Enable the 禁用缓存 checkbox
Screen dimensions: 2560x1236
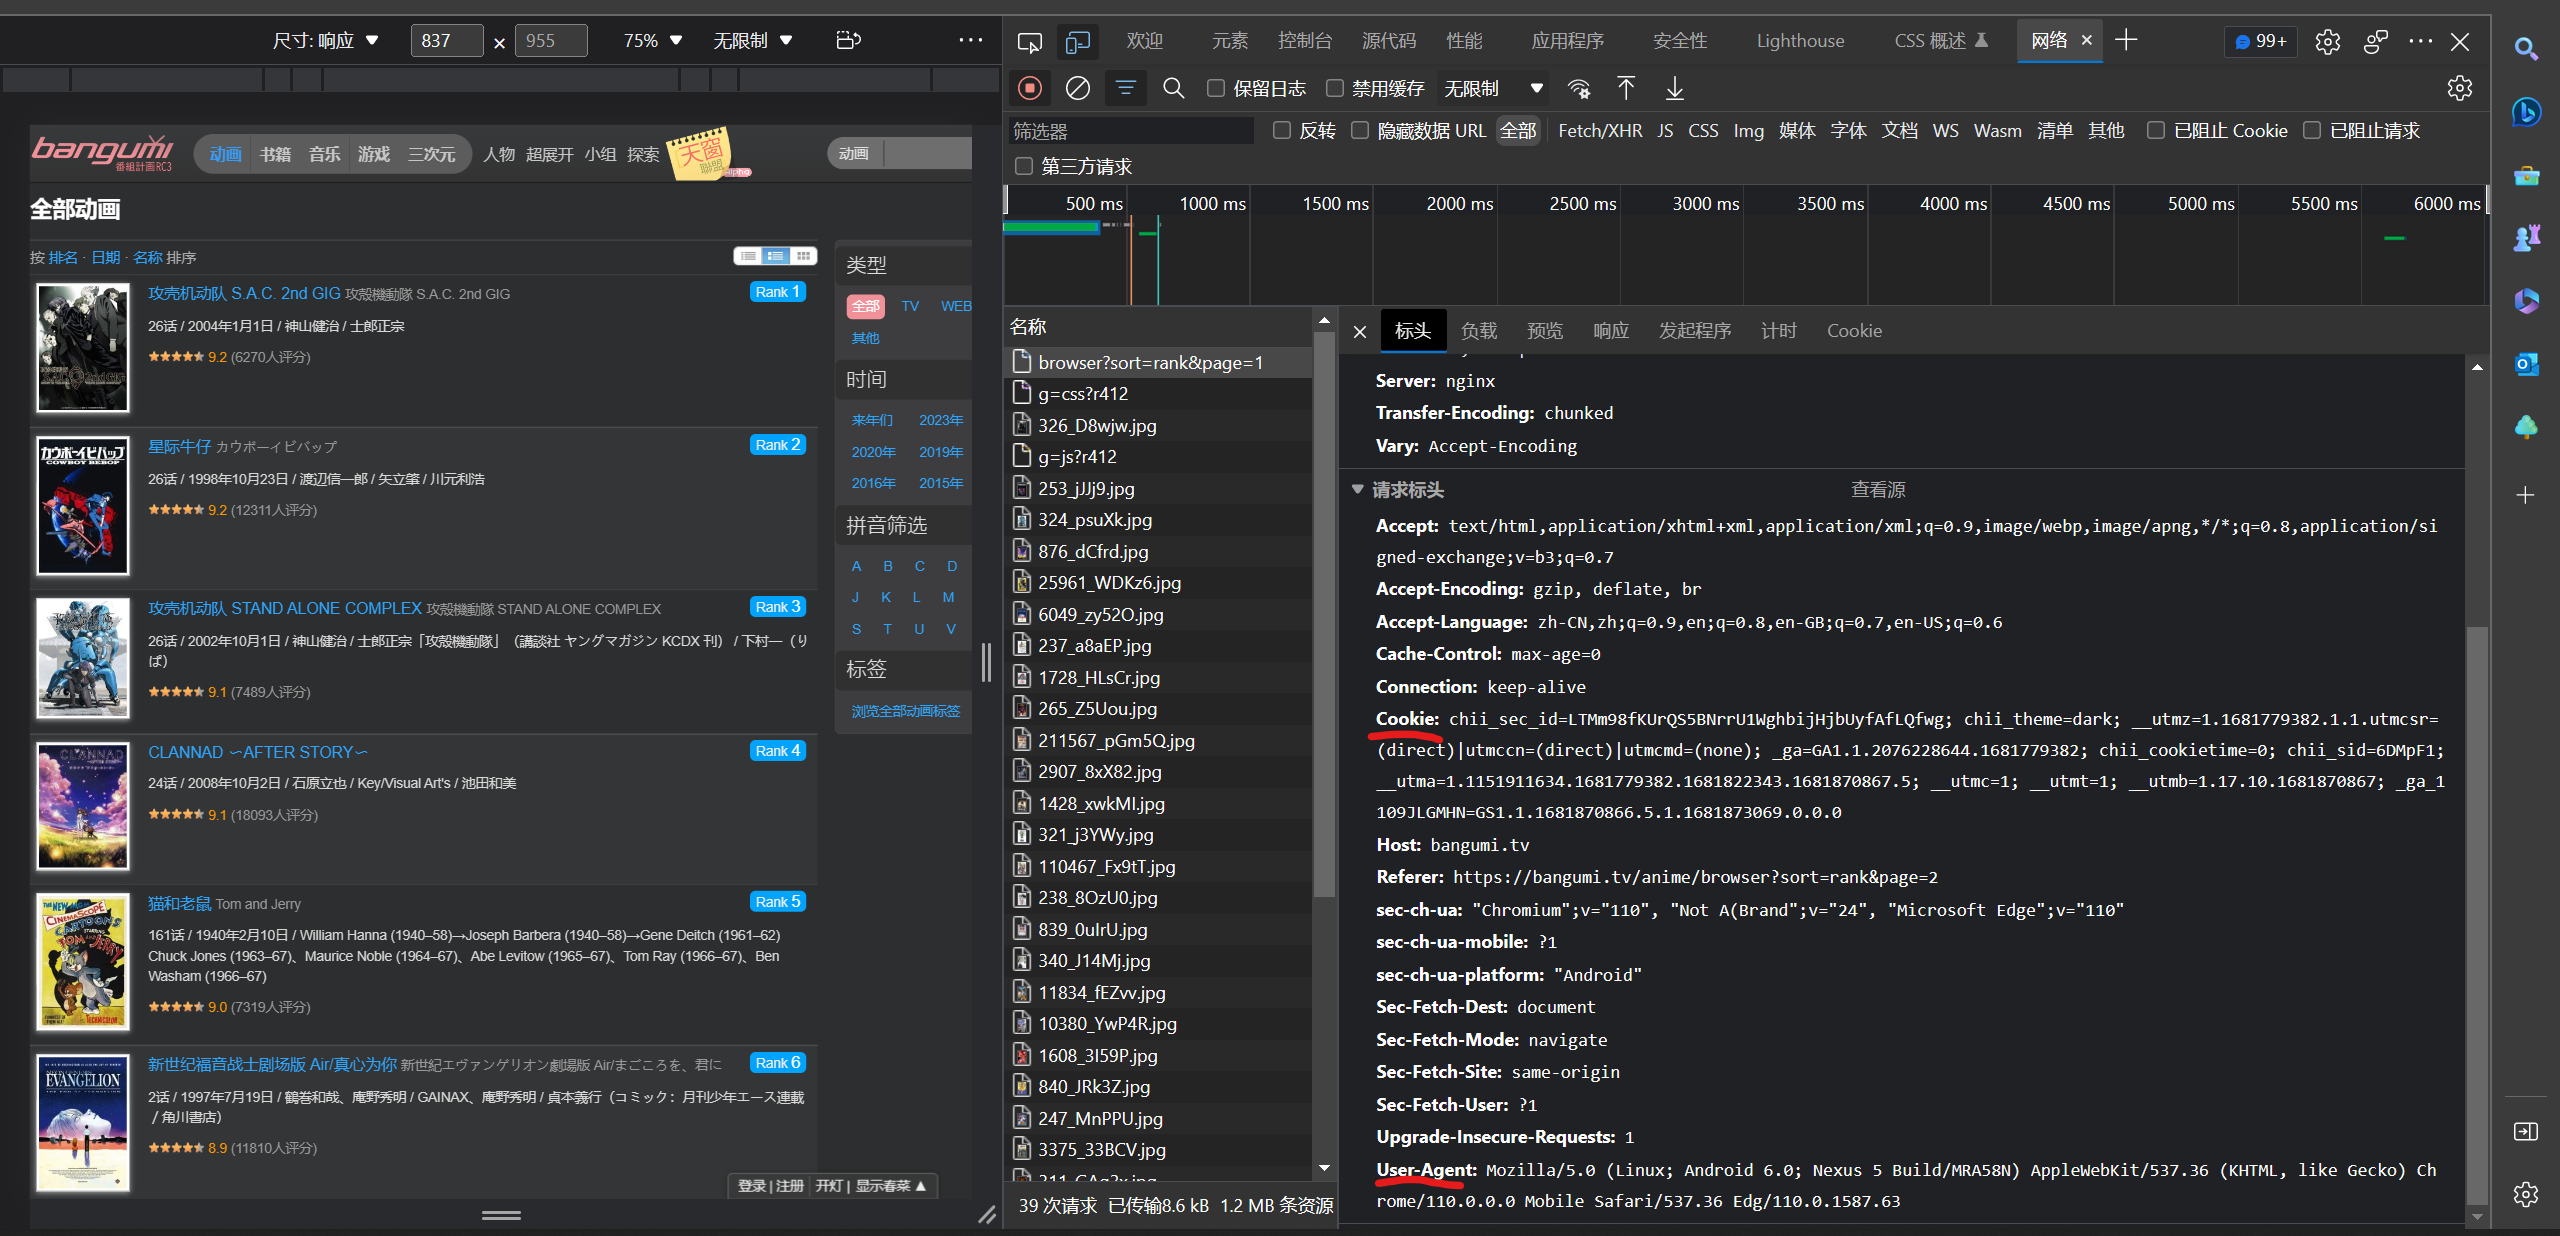[1335, 89]
